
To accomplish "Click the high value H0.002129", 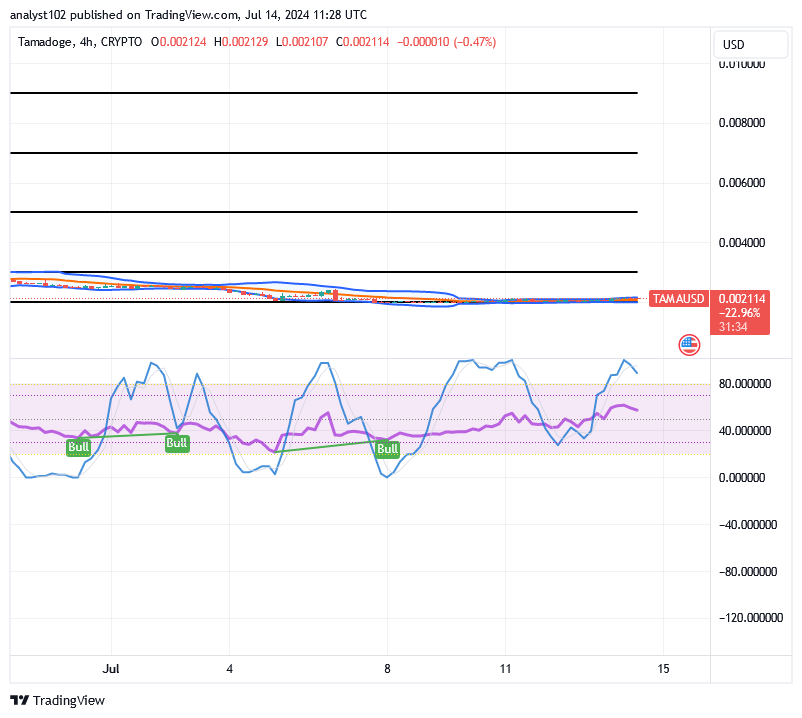I will pos(241,42).
